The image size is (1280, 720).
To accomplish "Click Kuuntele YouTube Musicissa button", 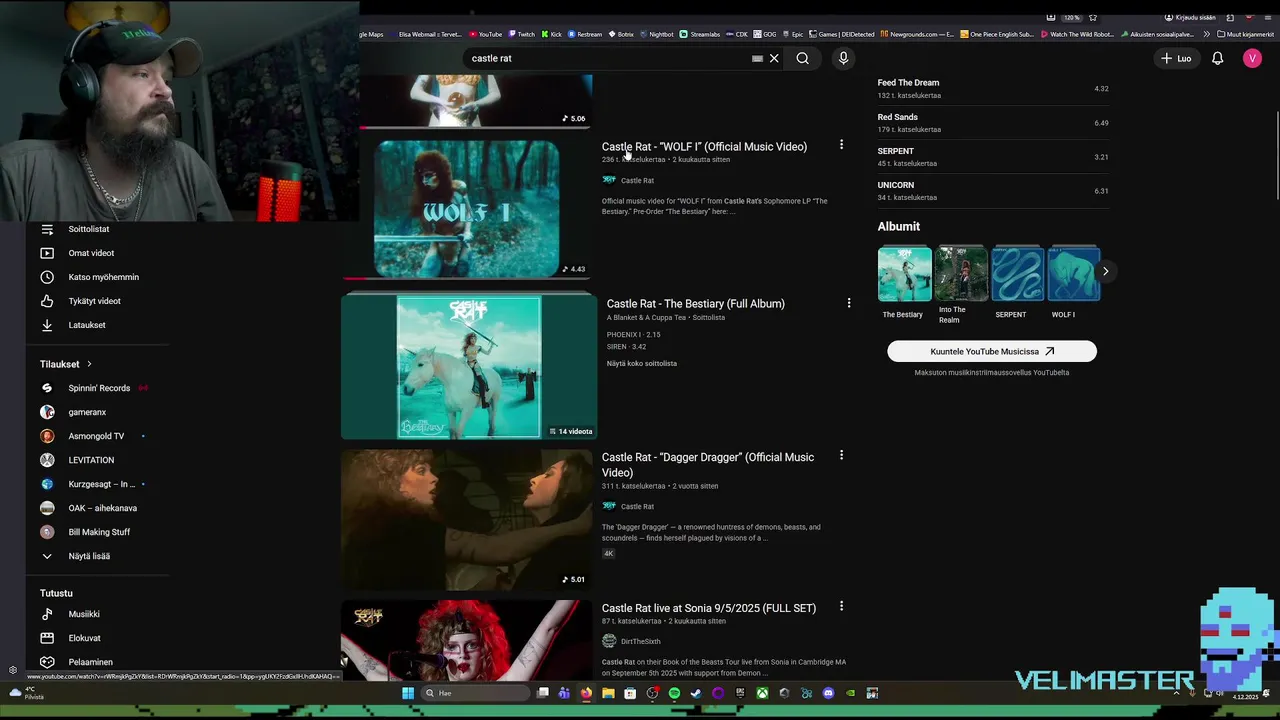I will click(x=992, y=351).
